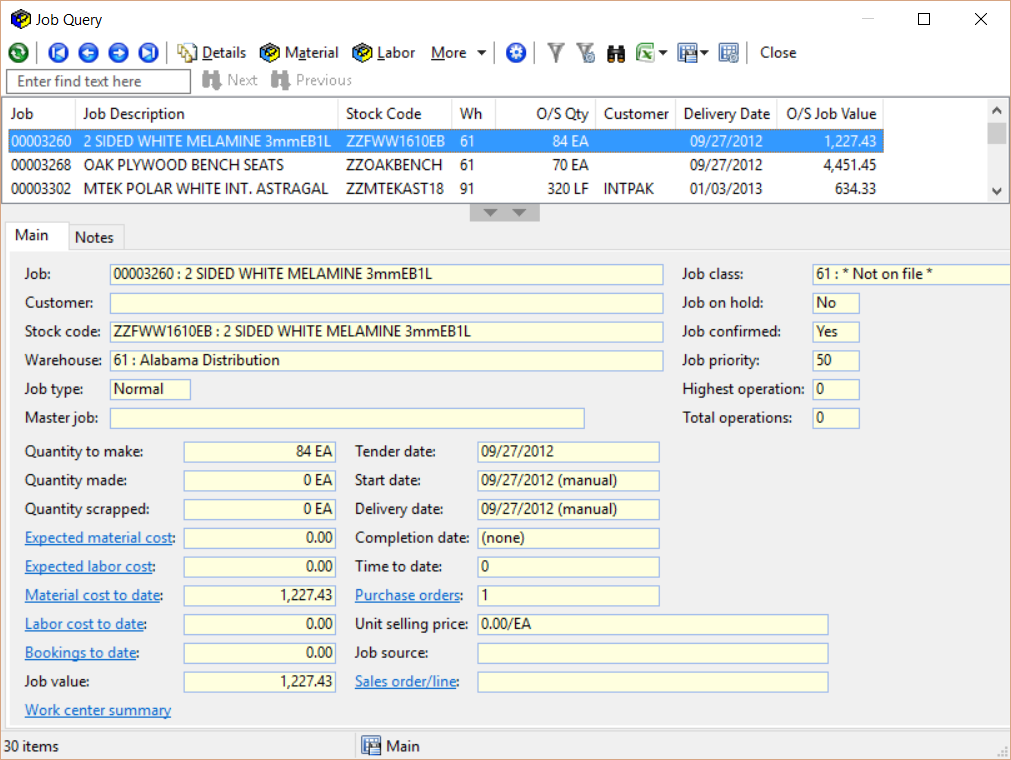Click the Job class field
The image size is (1011, 760).
coord(911,274)
